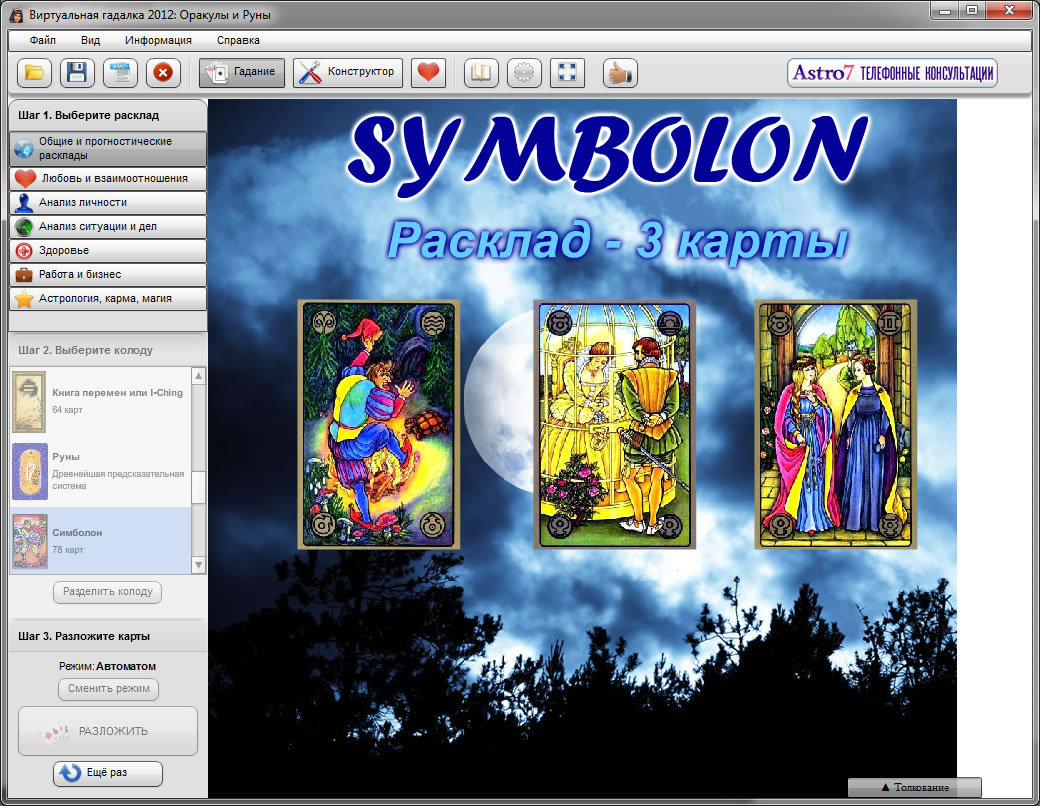Open the Информация menu
1040x806 pixels.
coord(158,40)
